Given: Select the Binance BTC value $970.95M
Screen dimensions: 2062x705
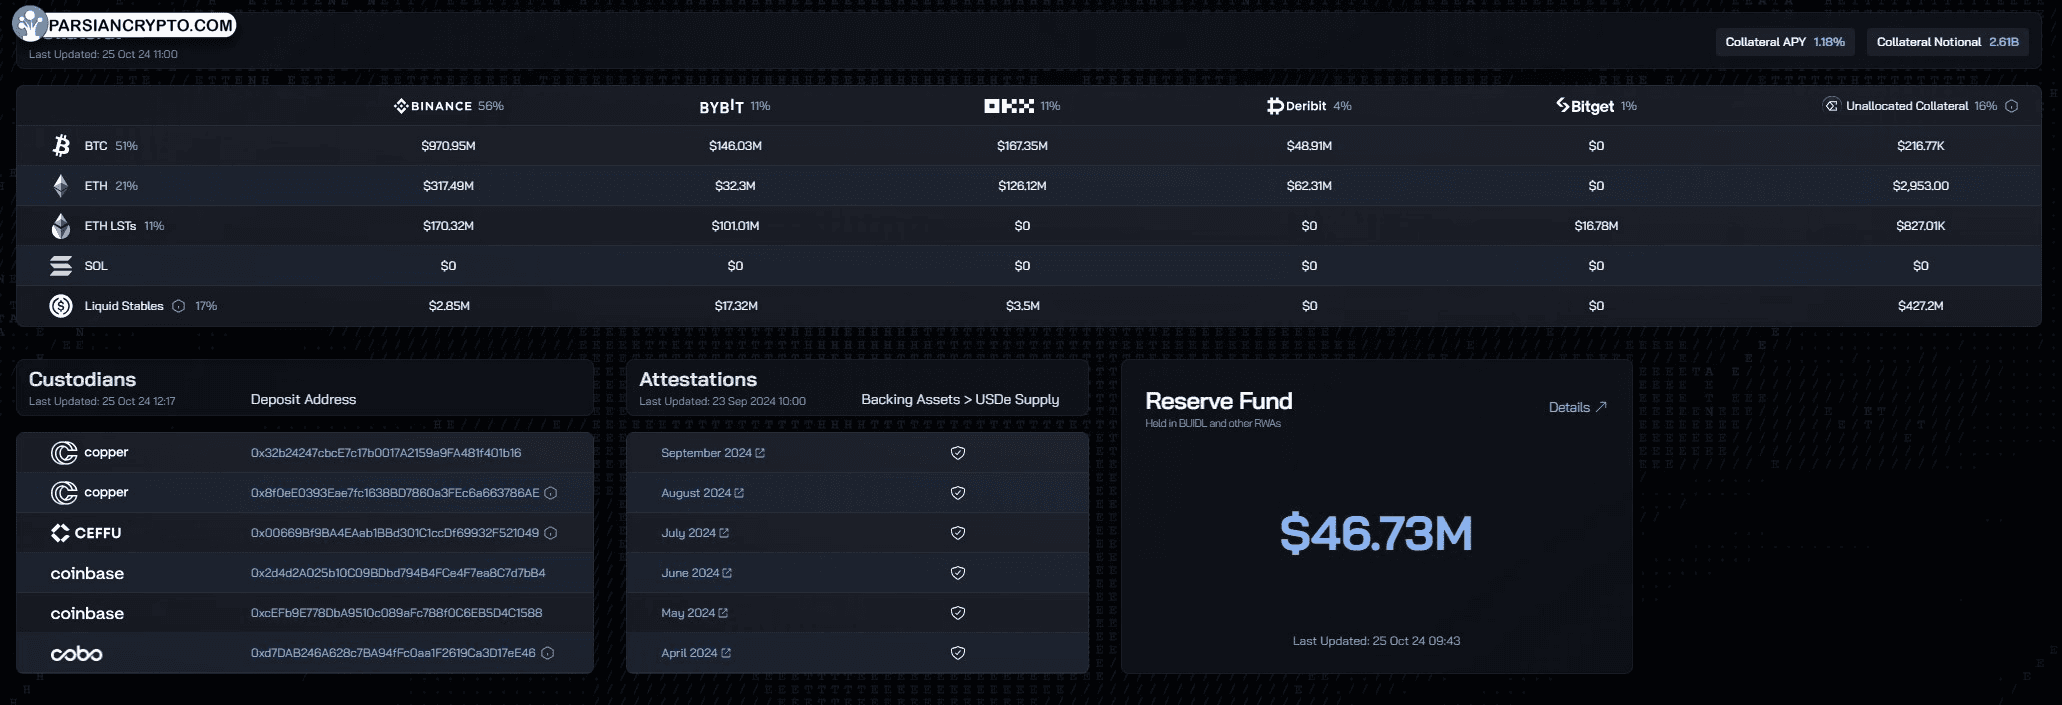Looking at the screenshot, I should point(448,146).
